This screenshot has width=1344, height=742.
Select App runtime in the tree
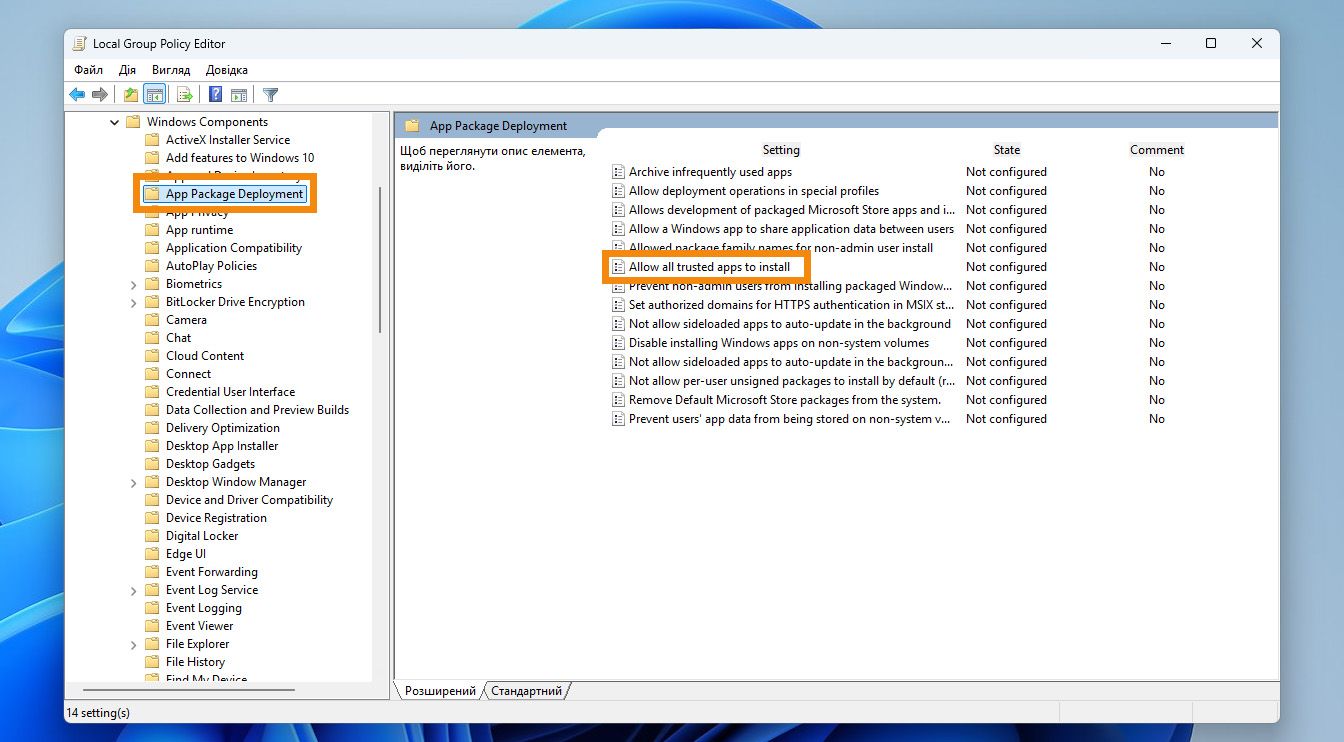coord(199,230)
